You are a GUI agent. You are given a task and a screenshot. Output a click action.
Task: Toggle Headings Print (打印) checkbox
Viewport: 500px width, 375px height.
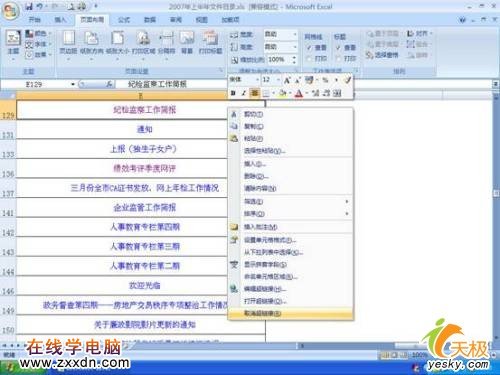[x=338, y=59]
